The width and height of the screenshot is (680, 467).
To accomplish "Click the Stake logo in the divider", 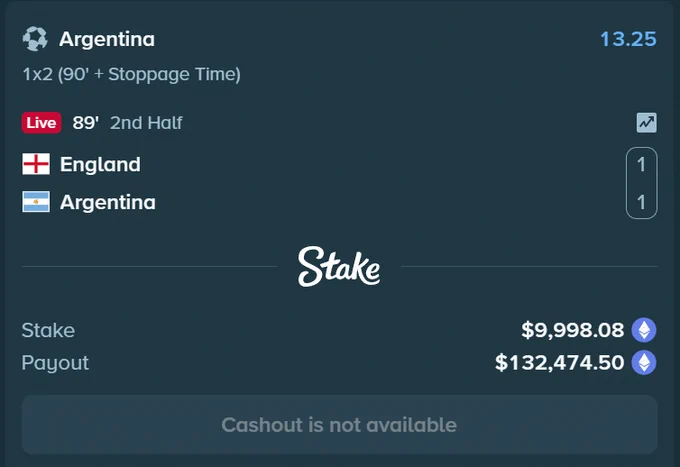I will click(x=339, y=267).
